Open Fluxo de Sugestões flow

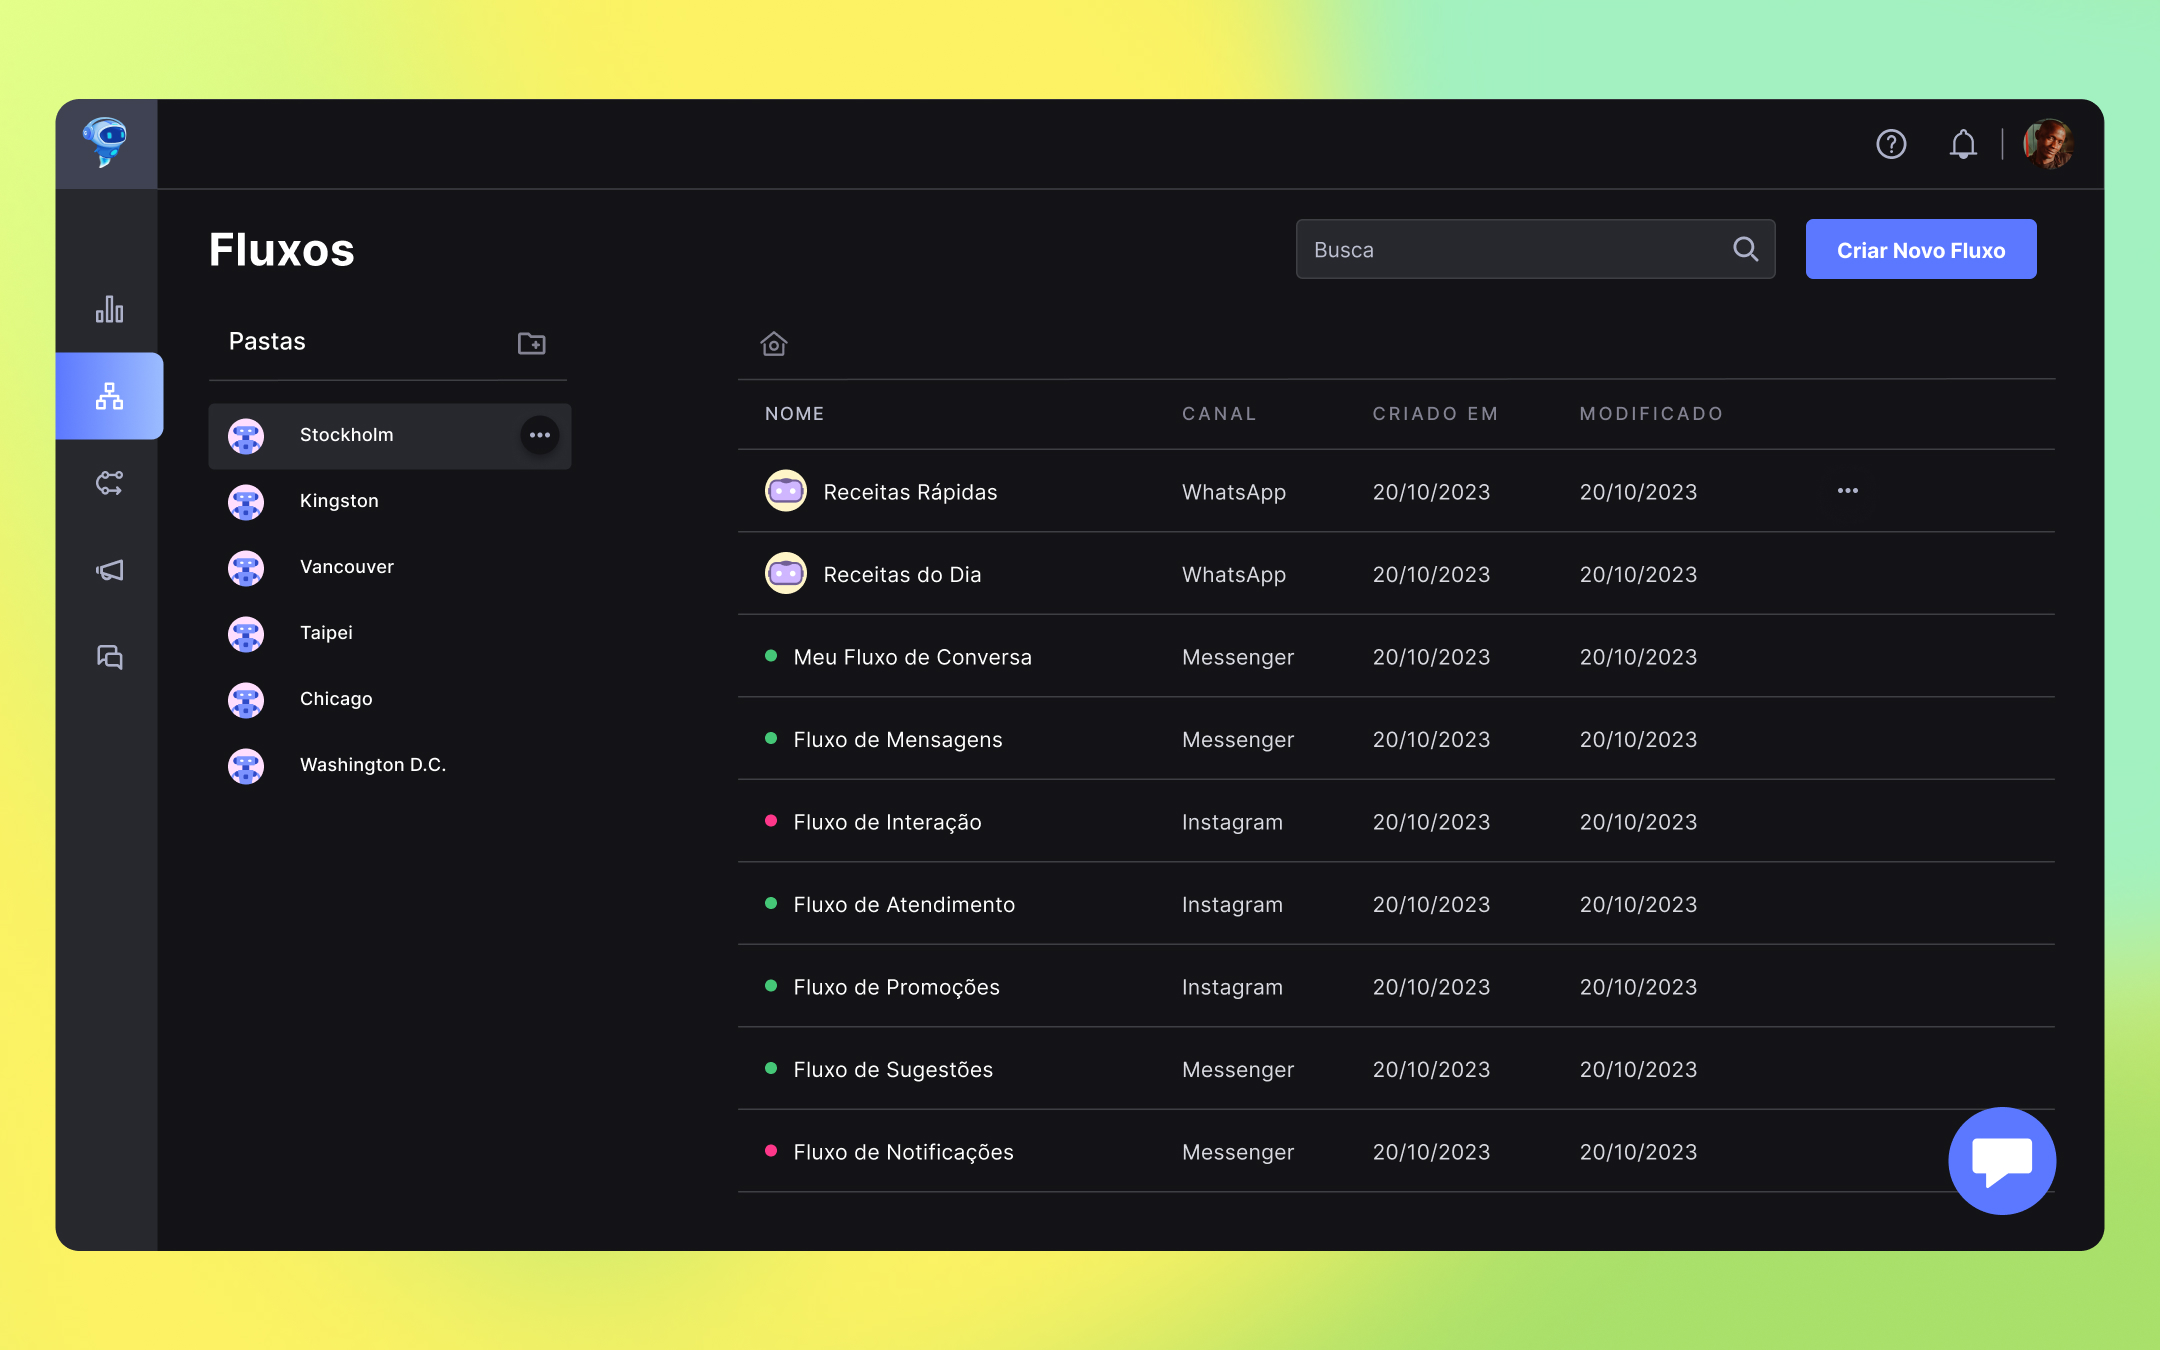pos(893,1070)
